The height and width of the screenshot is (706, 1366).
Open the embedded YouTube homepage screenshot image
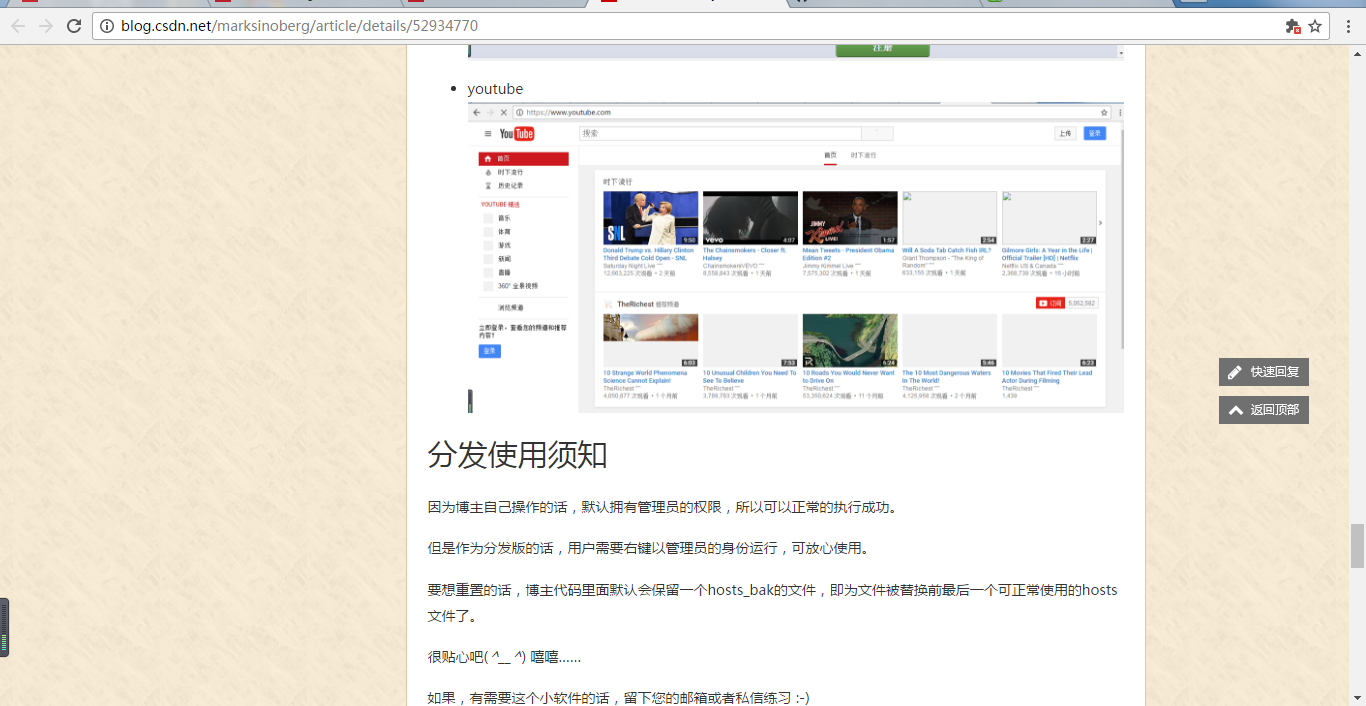pos(796,257)
